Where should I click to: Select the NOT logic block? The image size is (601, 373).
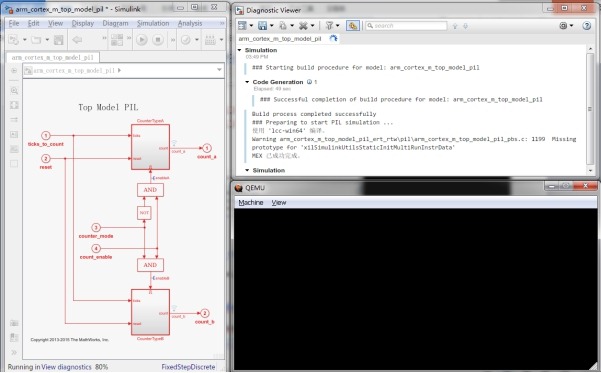[144, 213]
